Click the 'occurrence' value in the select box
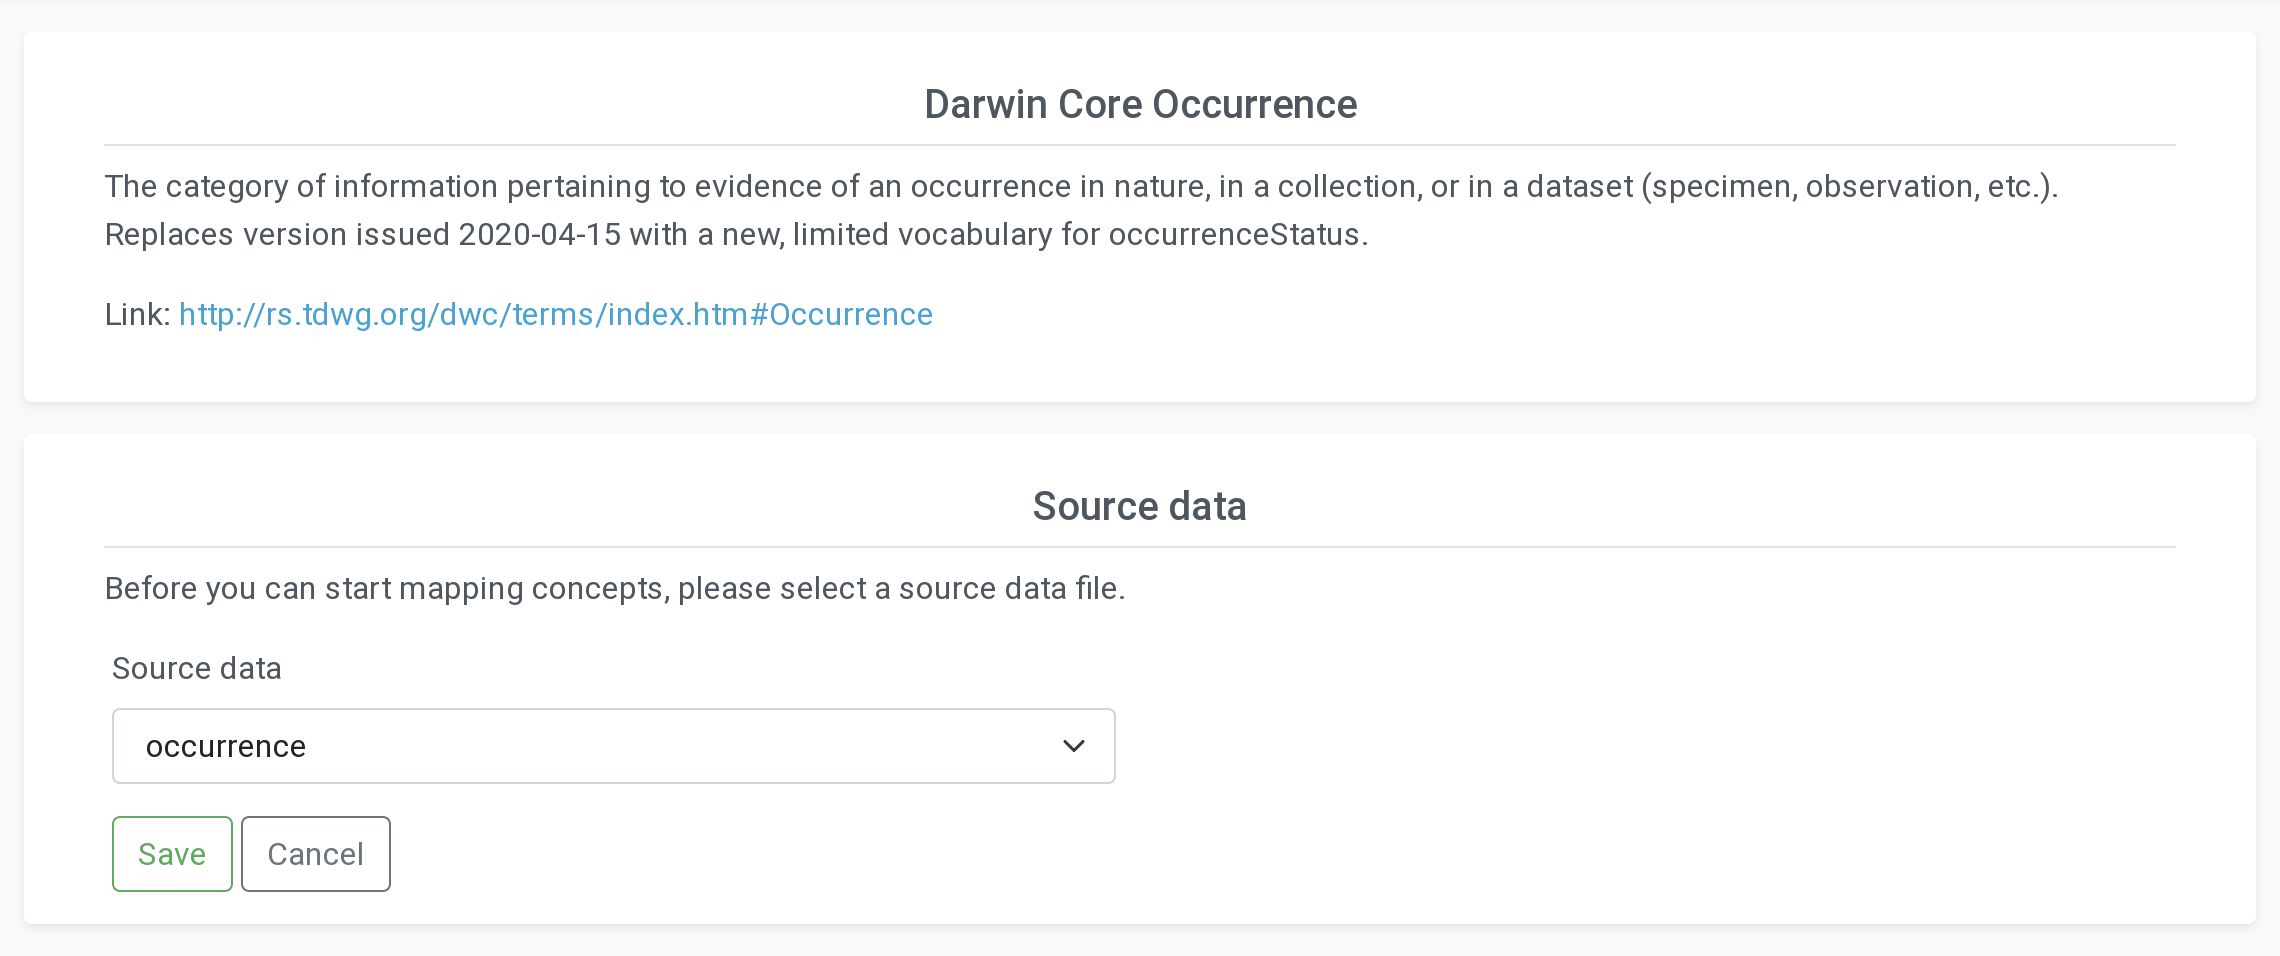 226,747
